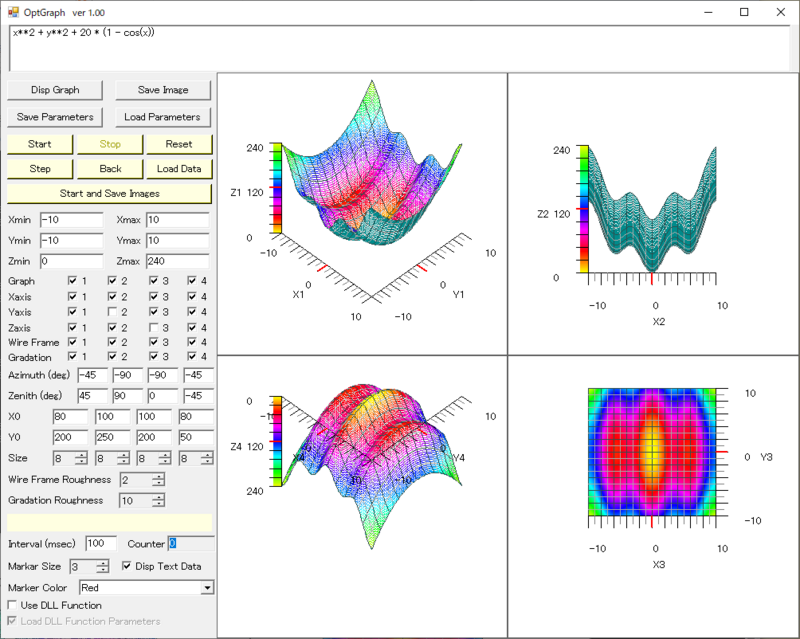The image size is (800, 639).
Task: Click the OptGraph app icon in title bar
Action: [x=12, y=12]
